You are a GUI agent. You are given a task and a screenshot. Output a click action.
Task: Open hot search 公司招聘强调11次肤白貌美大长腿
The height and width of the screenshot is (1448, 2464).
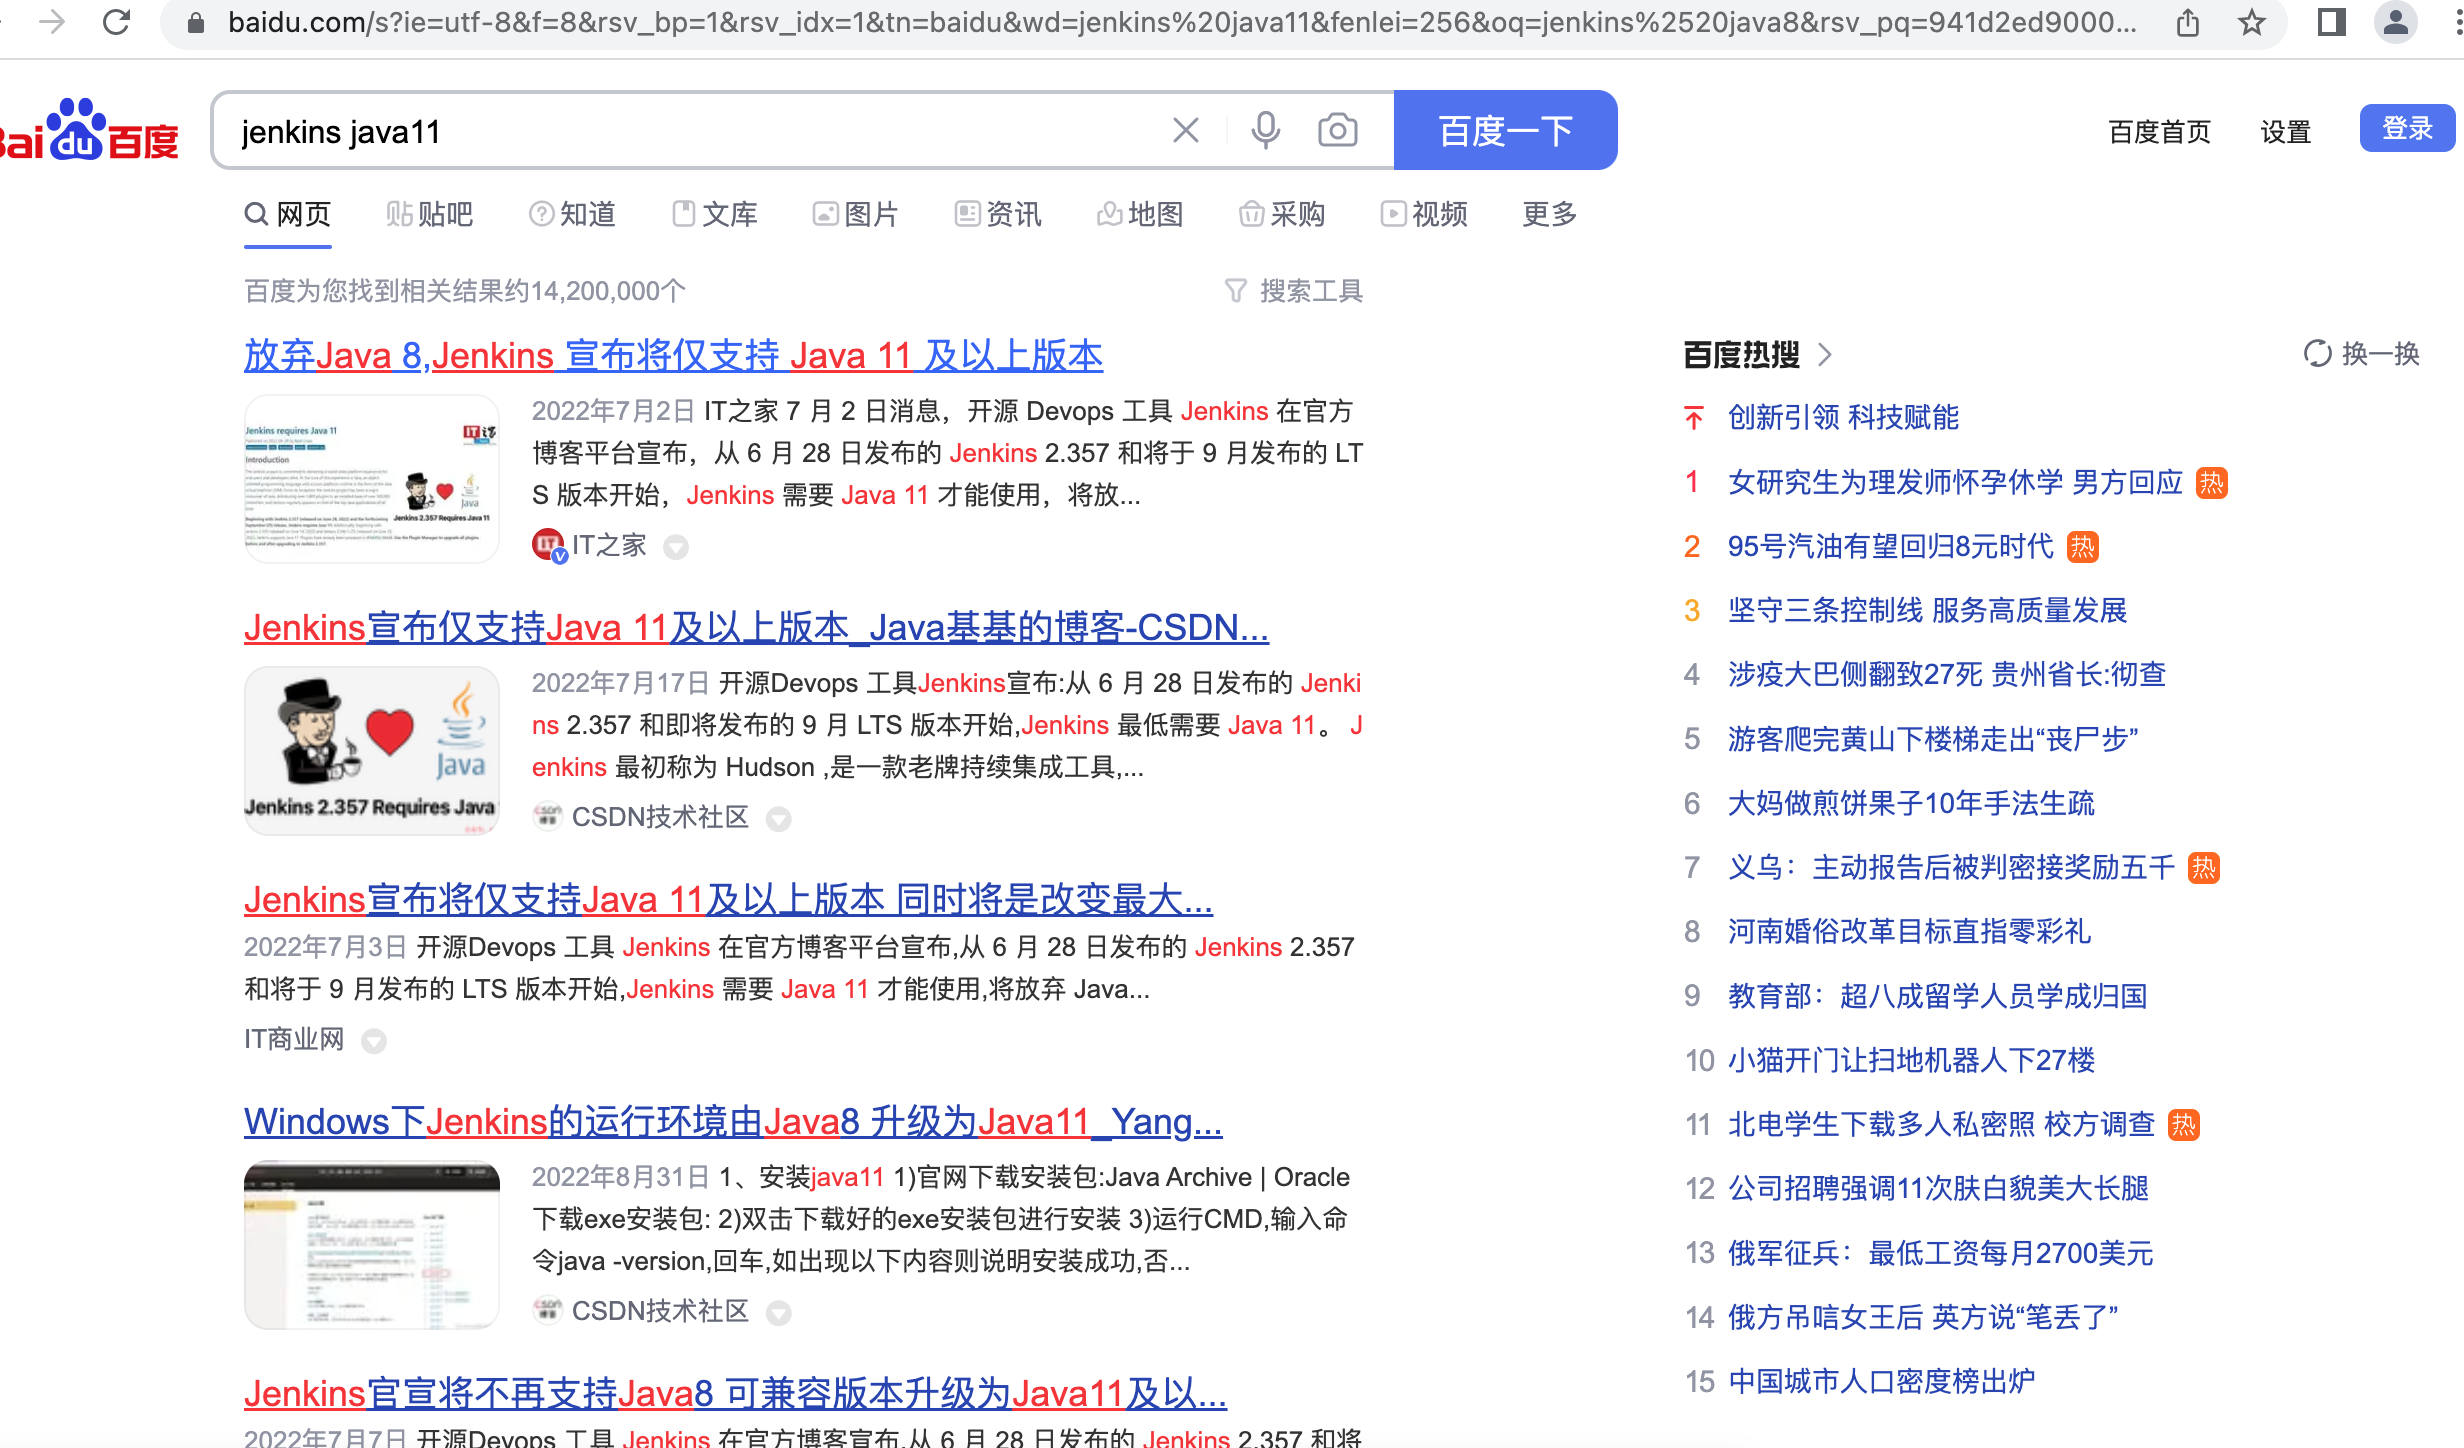(1938, 1189)
